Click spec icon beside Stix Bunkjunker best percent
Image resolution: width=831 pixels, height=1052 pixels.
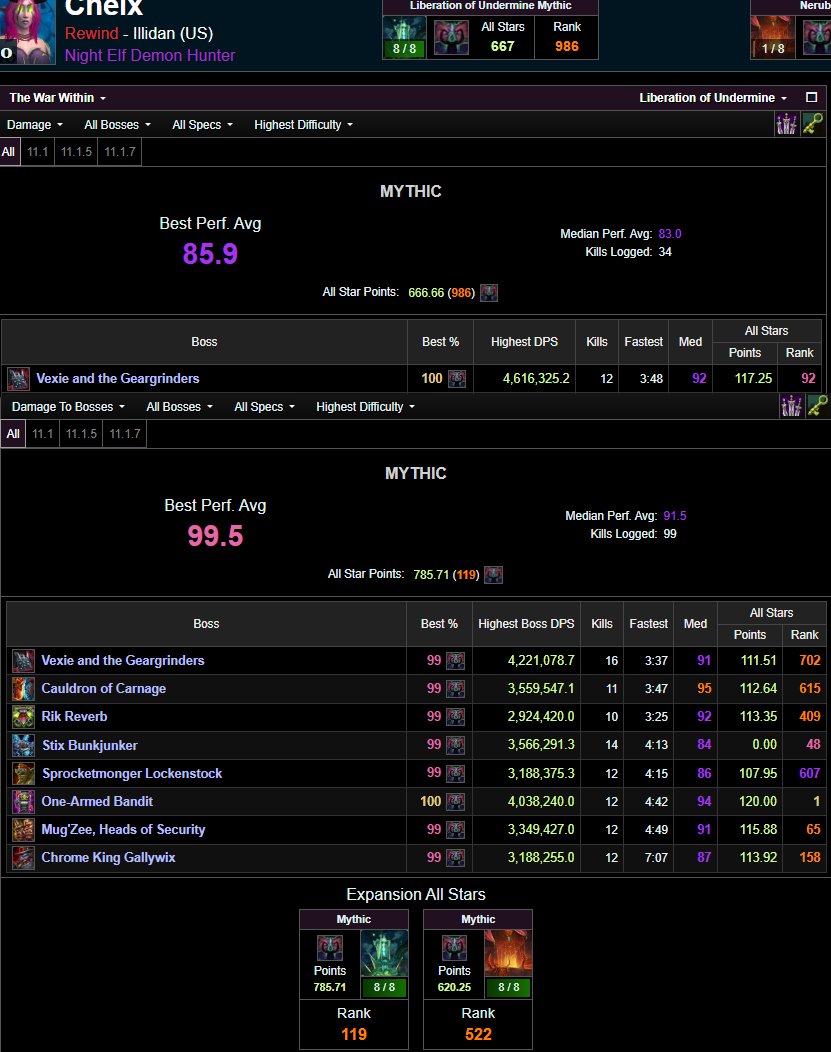pyautogui.click(x=455, y=745)
